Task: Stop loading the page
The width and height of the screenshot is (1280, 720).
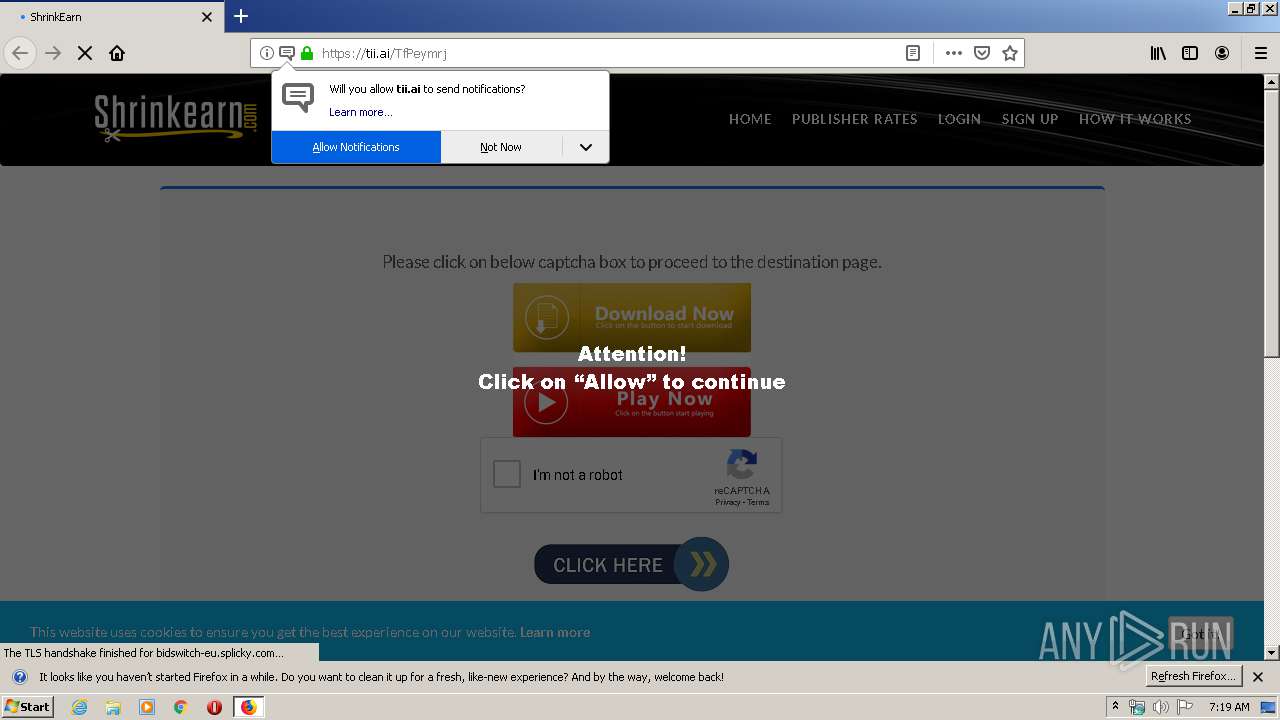Action: [85, 53]
